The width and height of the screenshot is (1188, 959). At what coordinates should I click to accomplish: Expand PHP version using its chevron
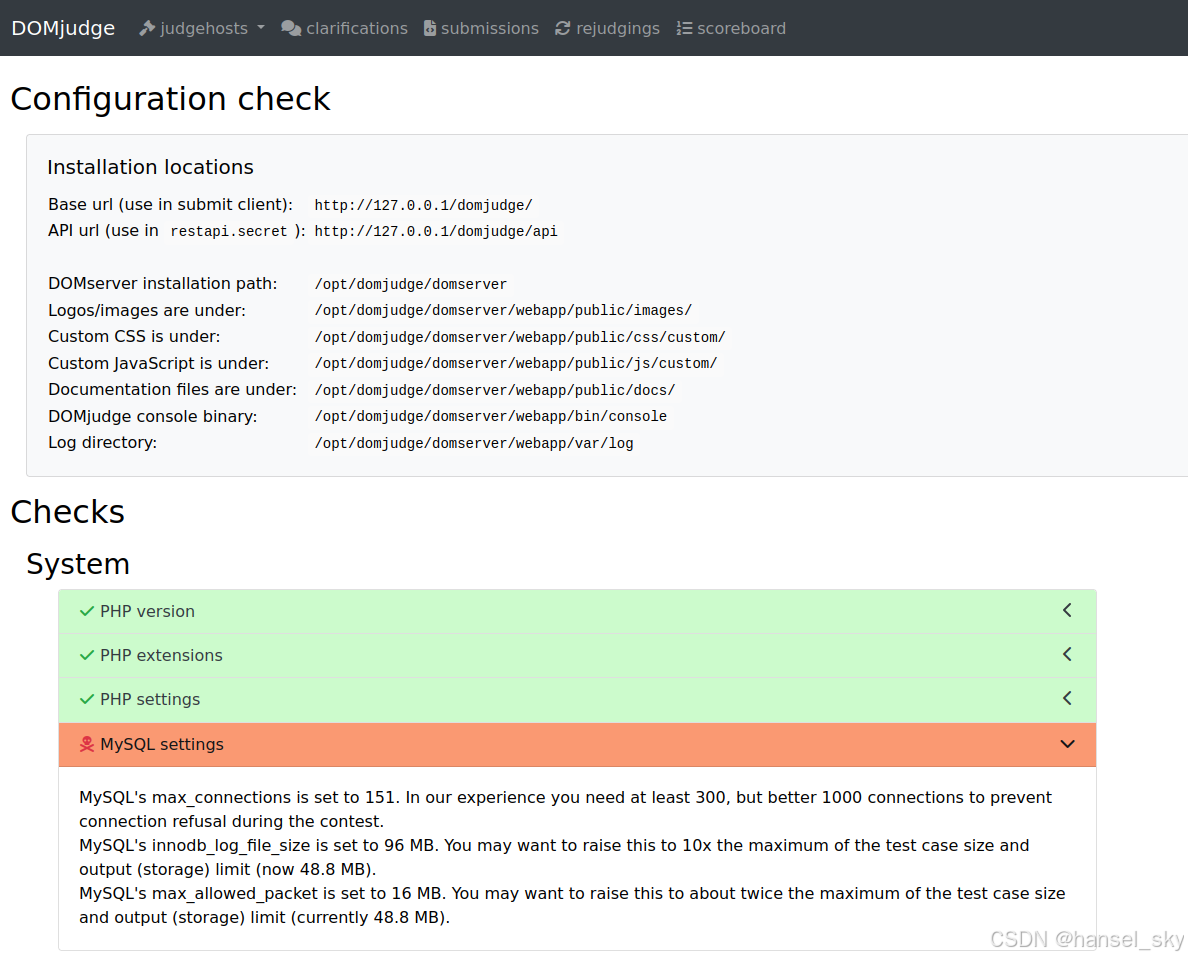[x=1067, y=611]
